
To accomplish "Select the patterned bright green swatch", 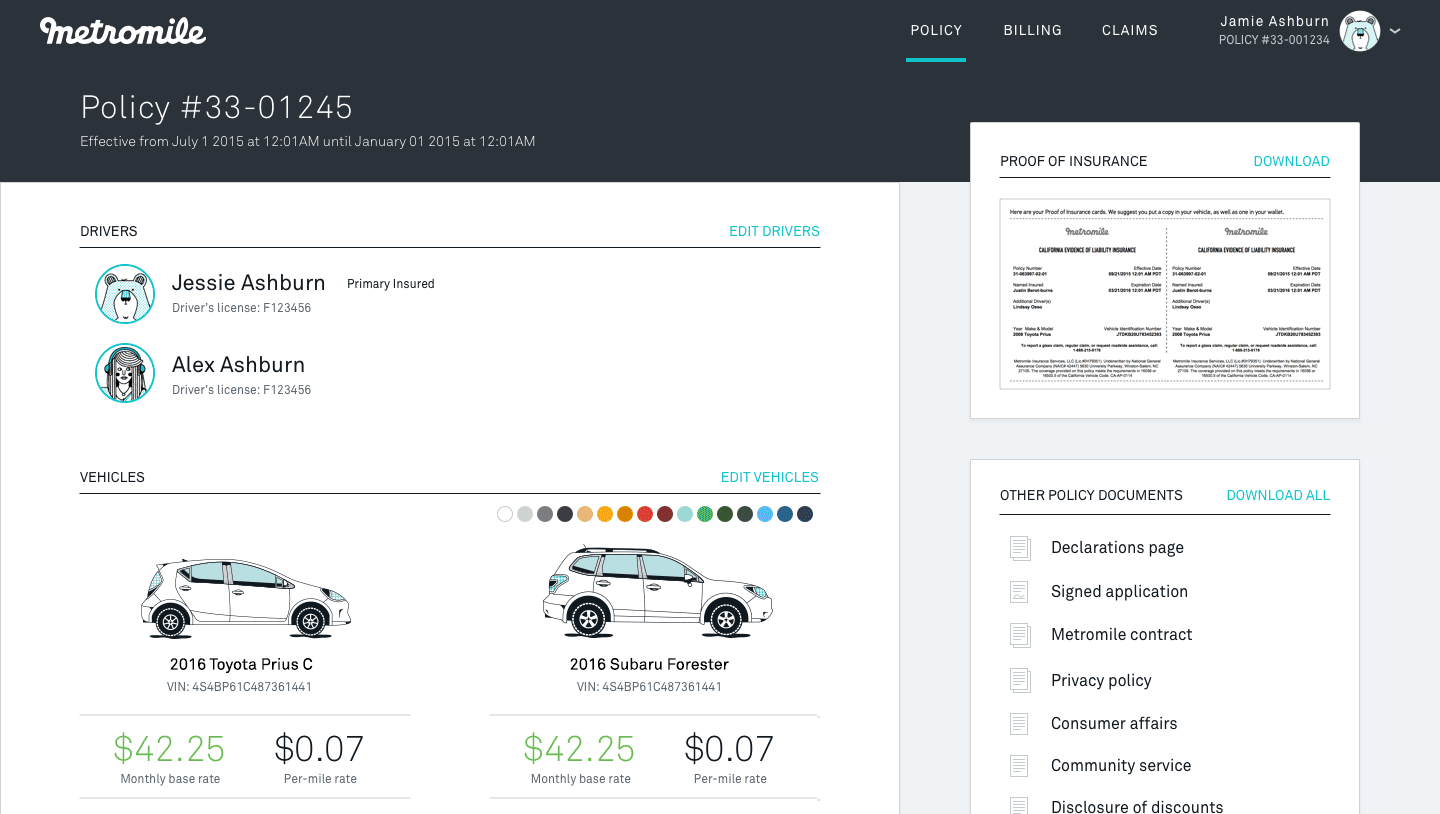I will 705,514.
